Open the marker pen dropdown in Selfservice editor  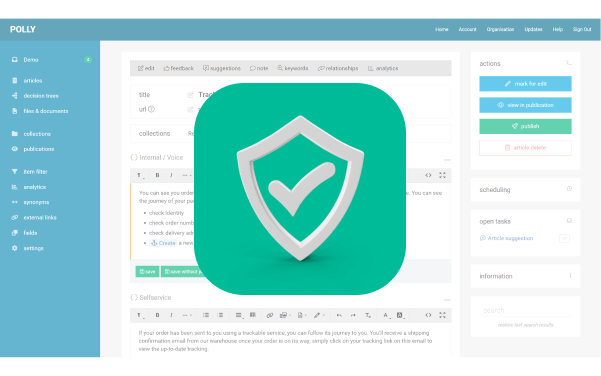click(x=319, y=315)
